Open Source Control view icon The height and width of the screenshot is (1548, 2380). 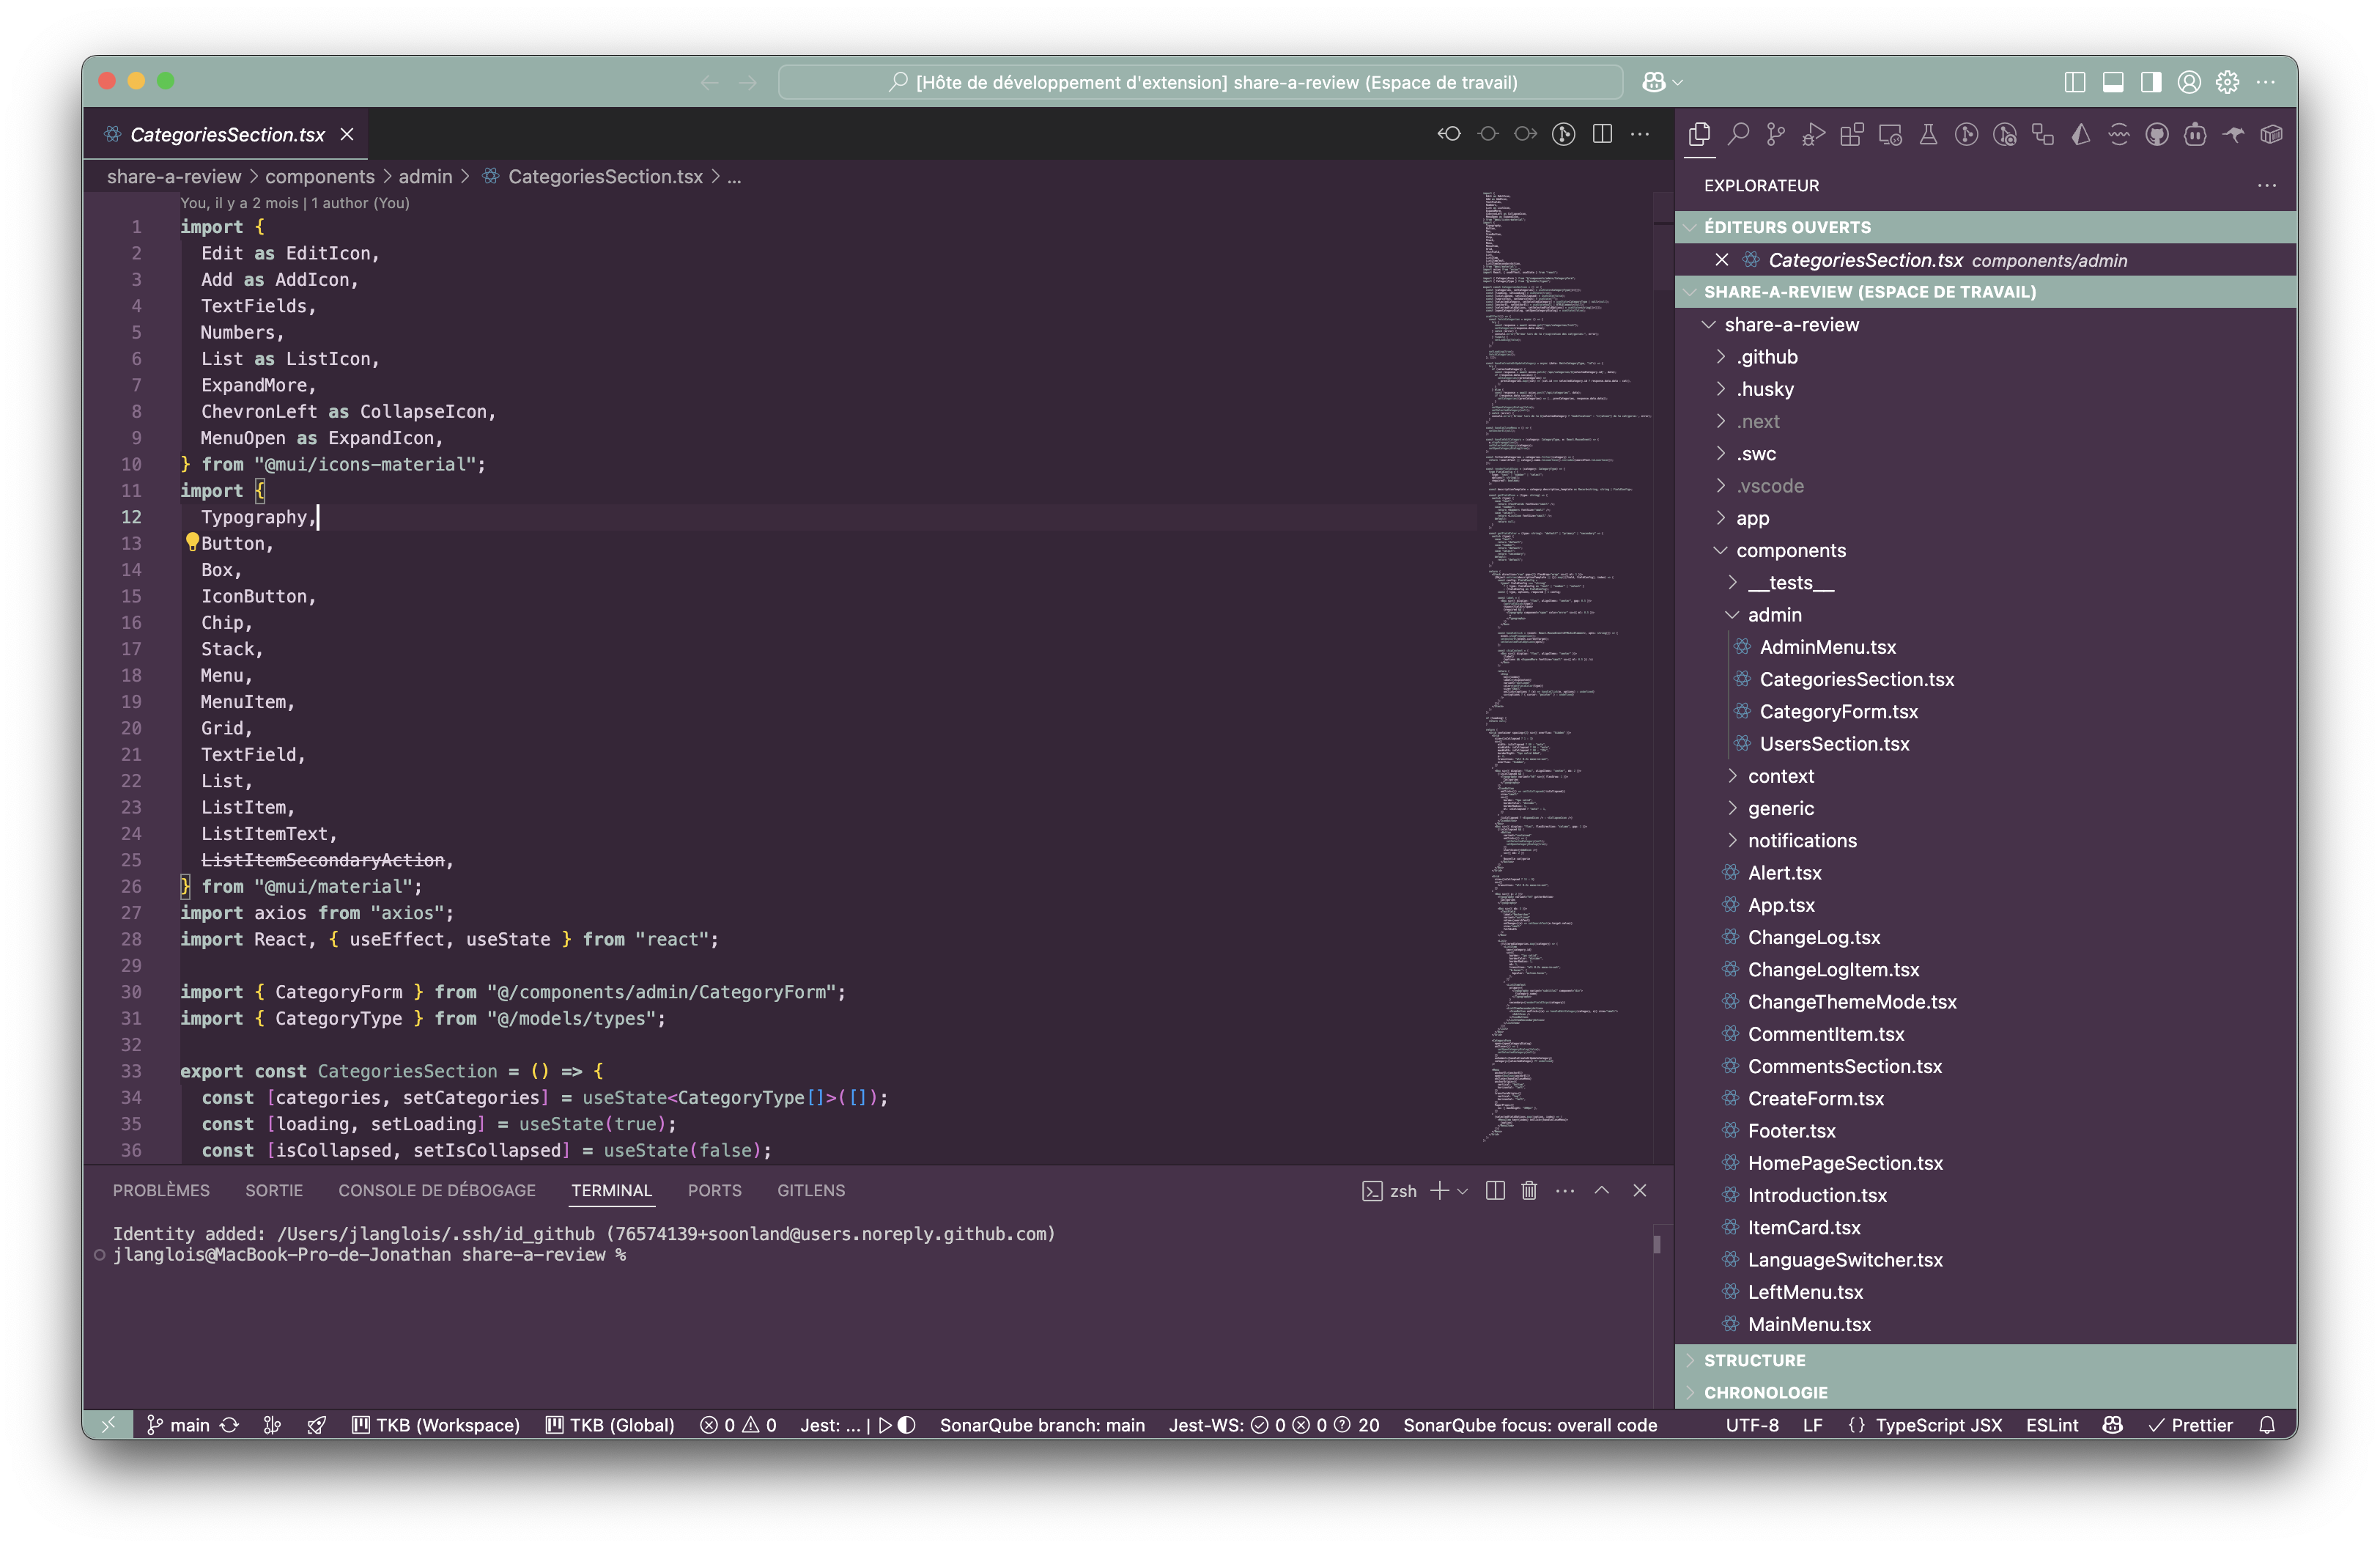coord(1776,134)
